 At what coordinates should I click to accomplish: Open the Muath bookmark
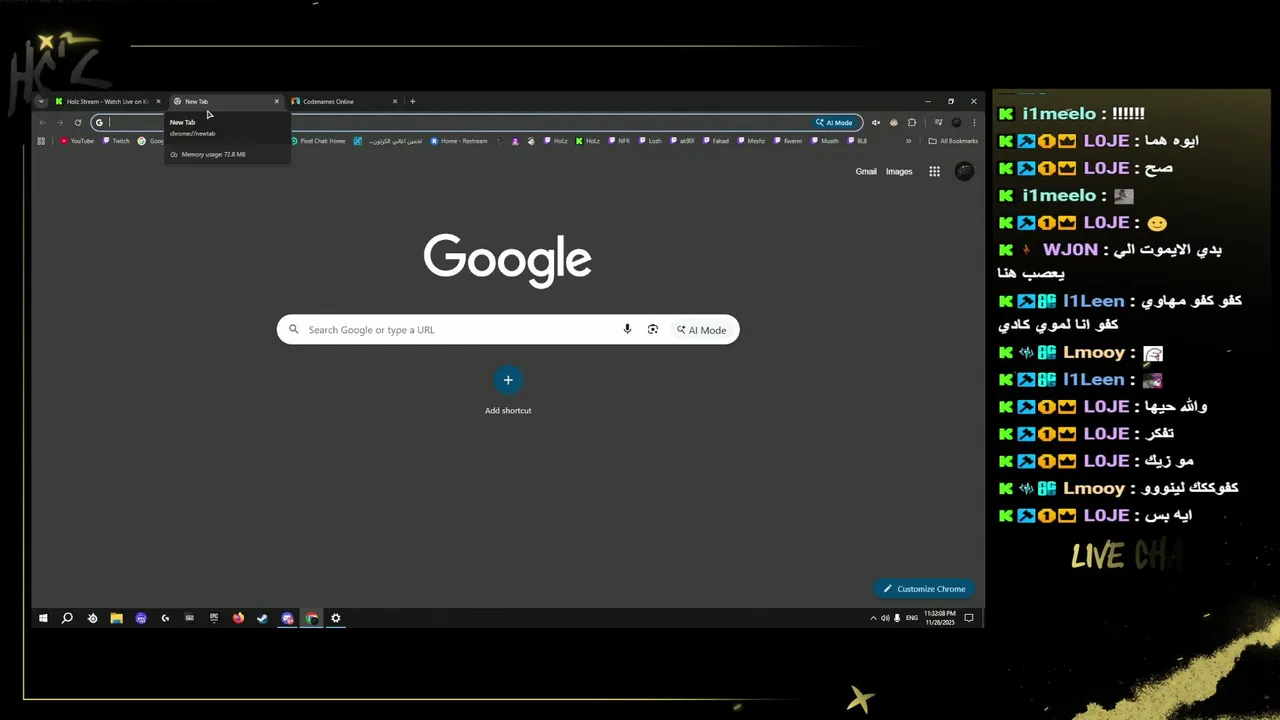coord(824,141)
